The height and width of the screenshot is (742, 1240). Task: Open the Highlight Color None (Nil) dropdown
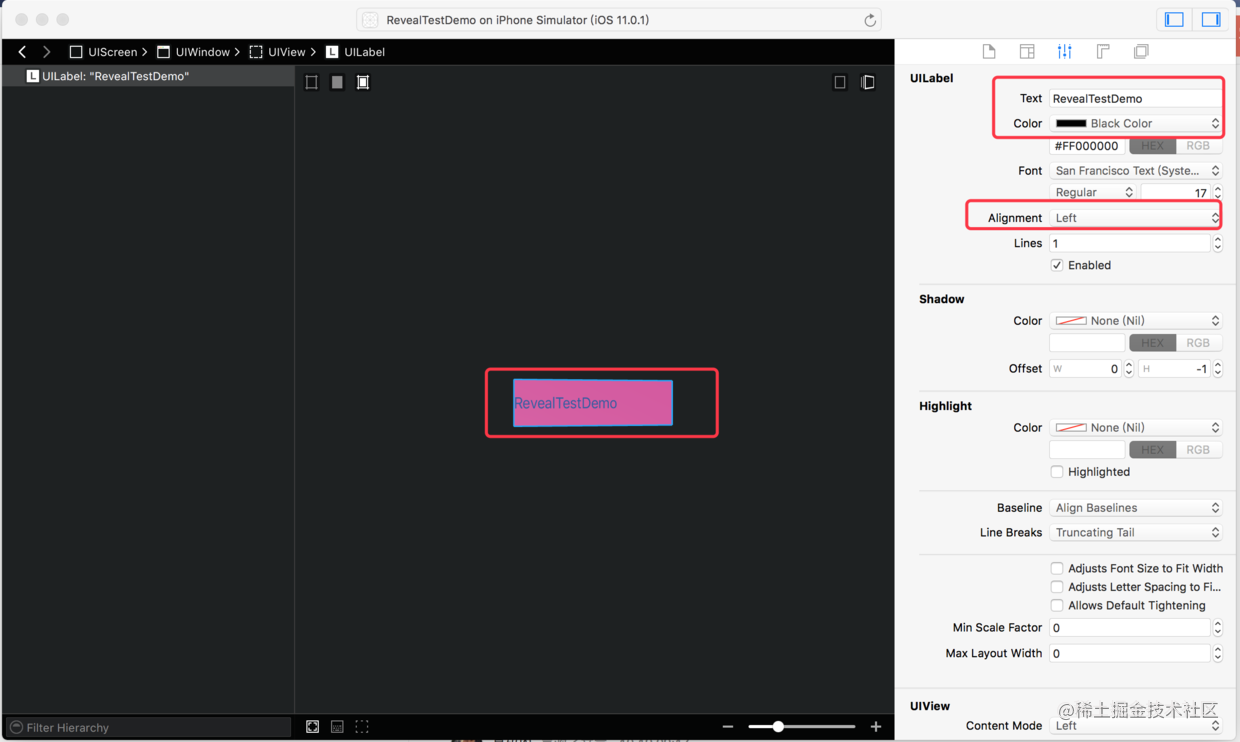point(1135,428)
